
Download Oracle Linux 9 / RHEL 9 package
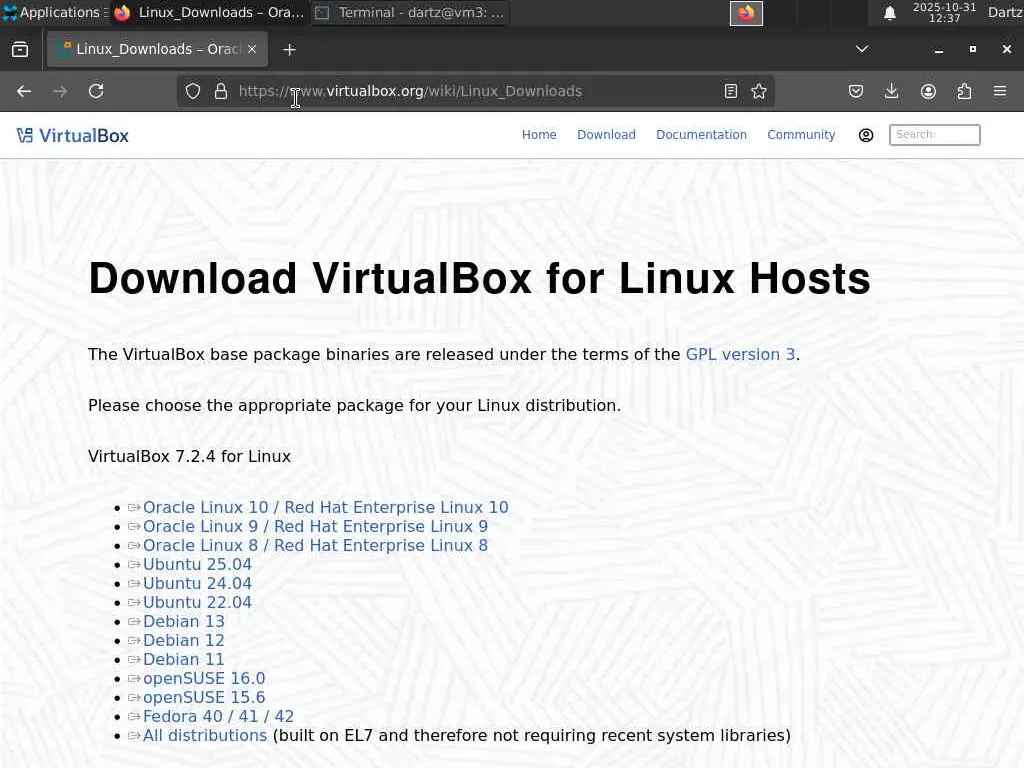coord(315,526)
